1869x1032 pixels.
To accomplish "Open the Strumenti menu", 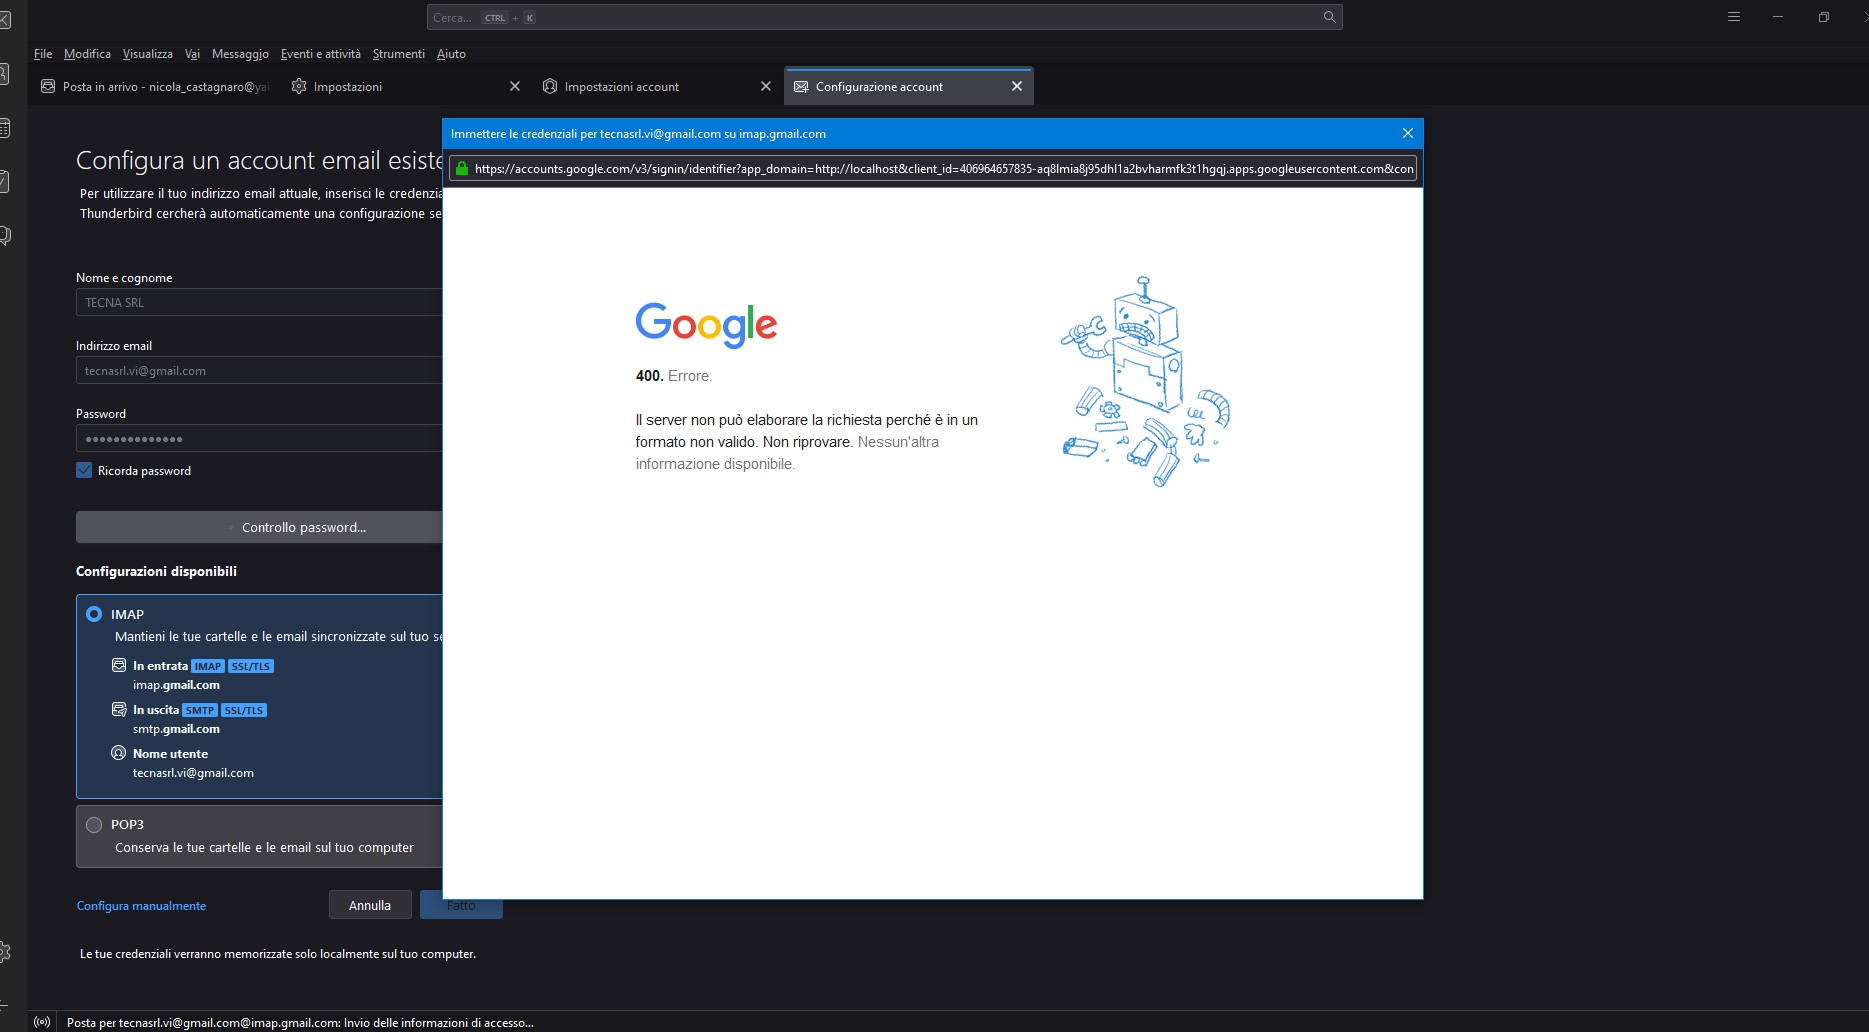I will [399, 54].
